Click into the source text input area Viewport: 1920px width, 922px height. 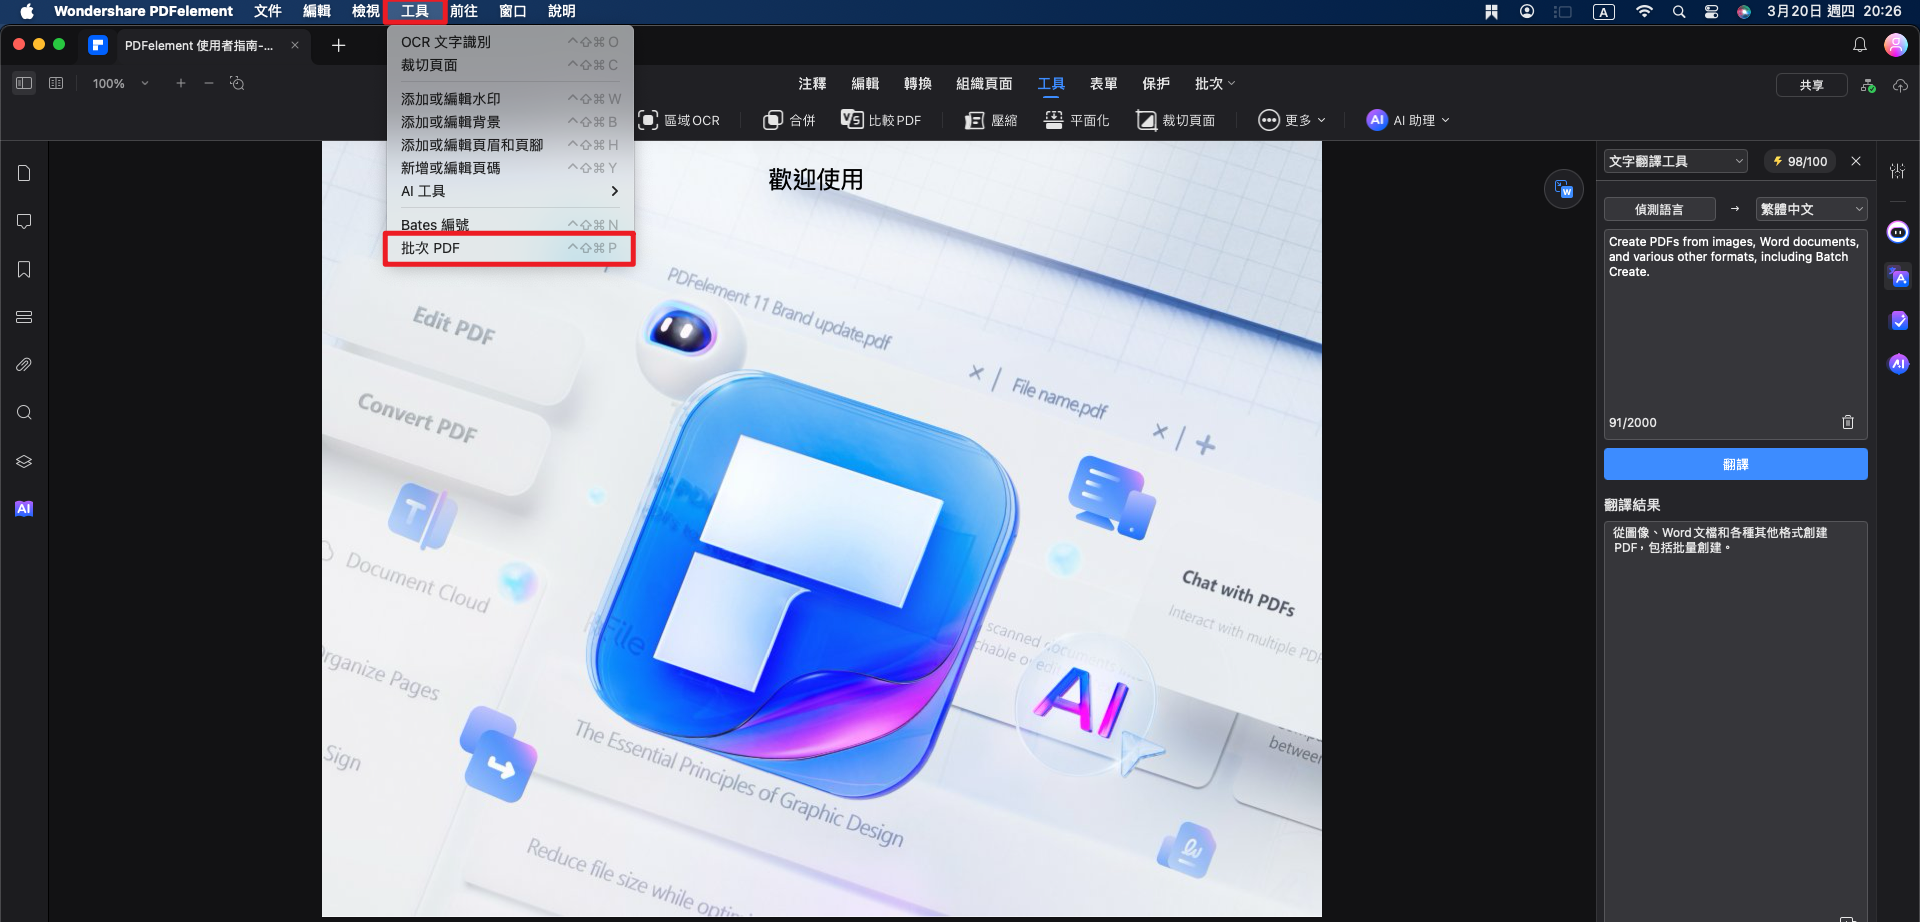pos(1734,330)
